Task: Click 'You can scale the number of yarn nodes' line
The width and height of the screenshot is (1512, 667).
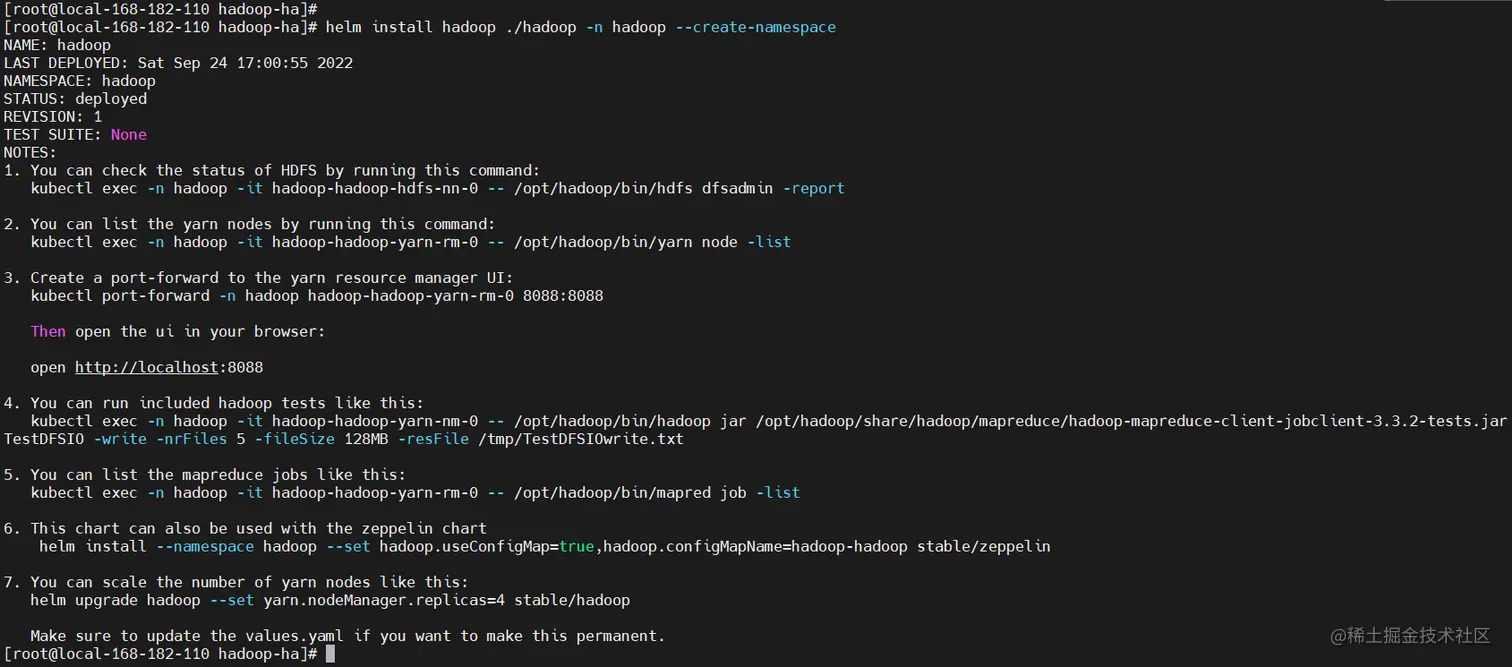Action: click(236, 583)
